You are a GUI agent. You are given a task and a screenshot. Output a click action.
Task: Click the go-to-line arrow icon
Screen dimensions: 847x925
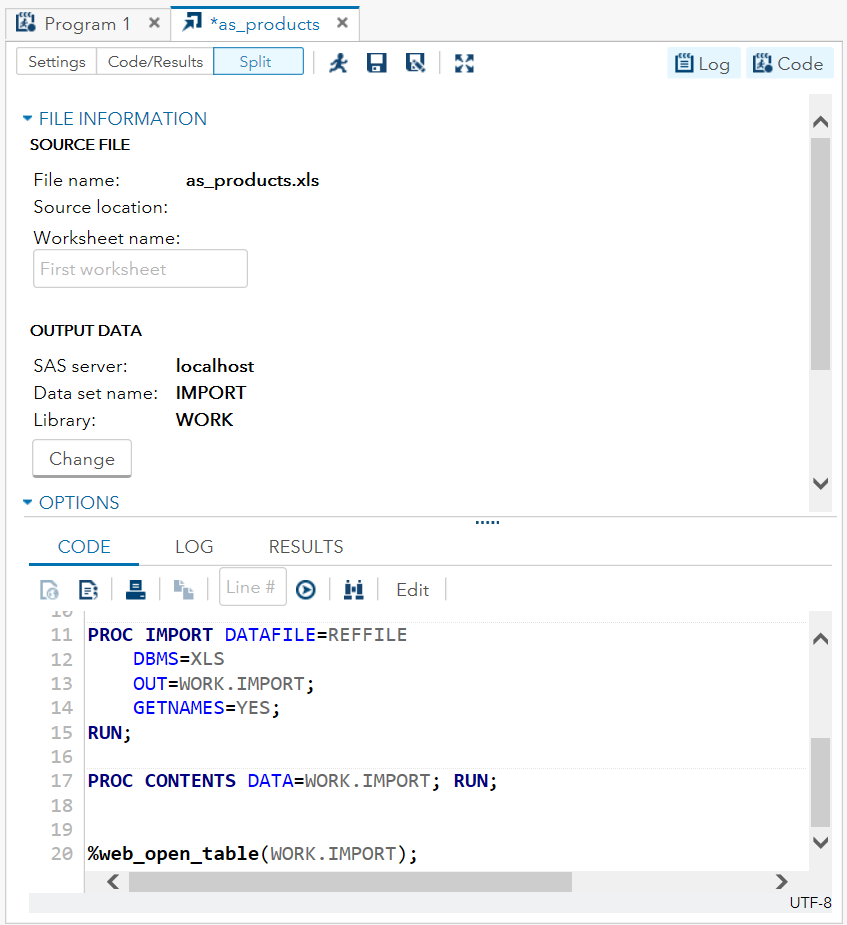tap(306, 590)
